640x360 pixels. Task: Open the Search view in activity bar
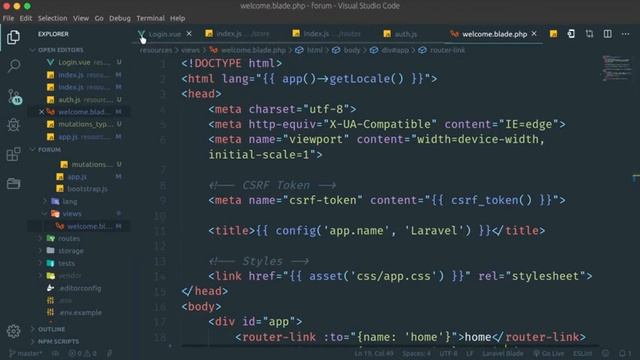click(13, 65)
